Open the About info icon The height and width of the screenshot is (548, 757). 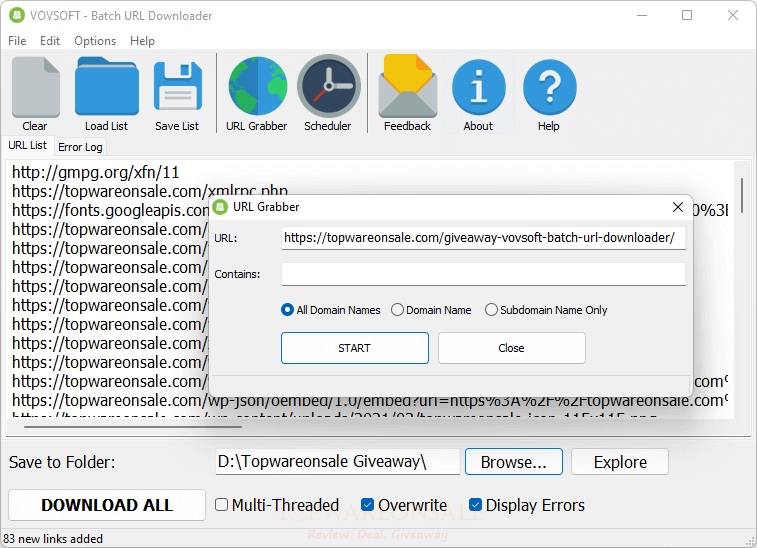click(x=478, y=87)
